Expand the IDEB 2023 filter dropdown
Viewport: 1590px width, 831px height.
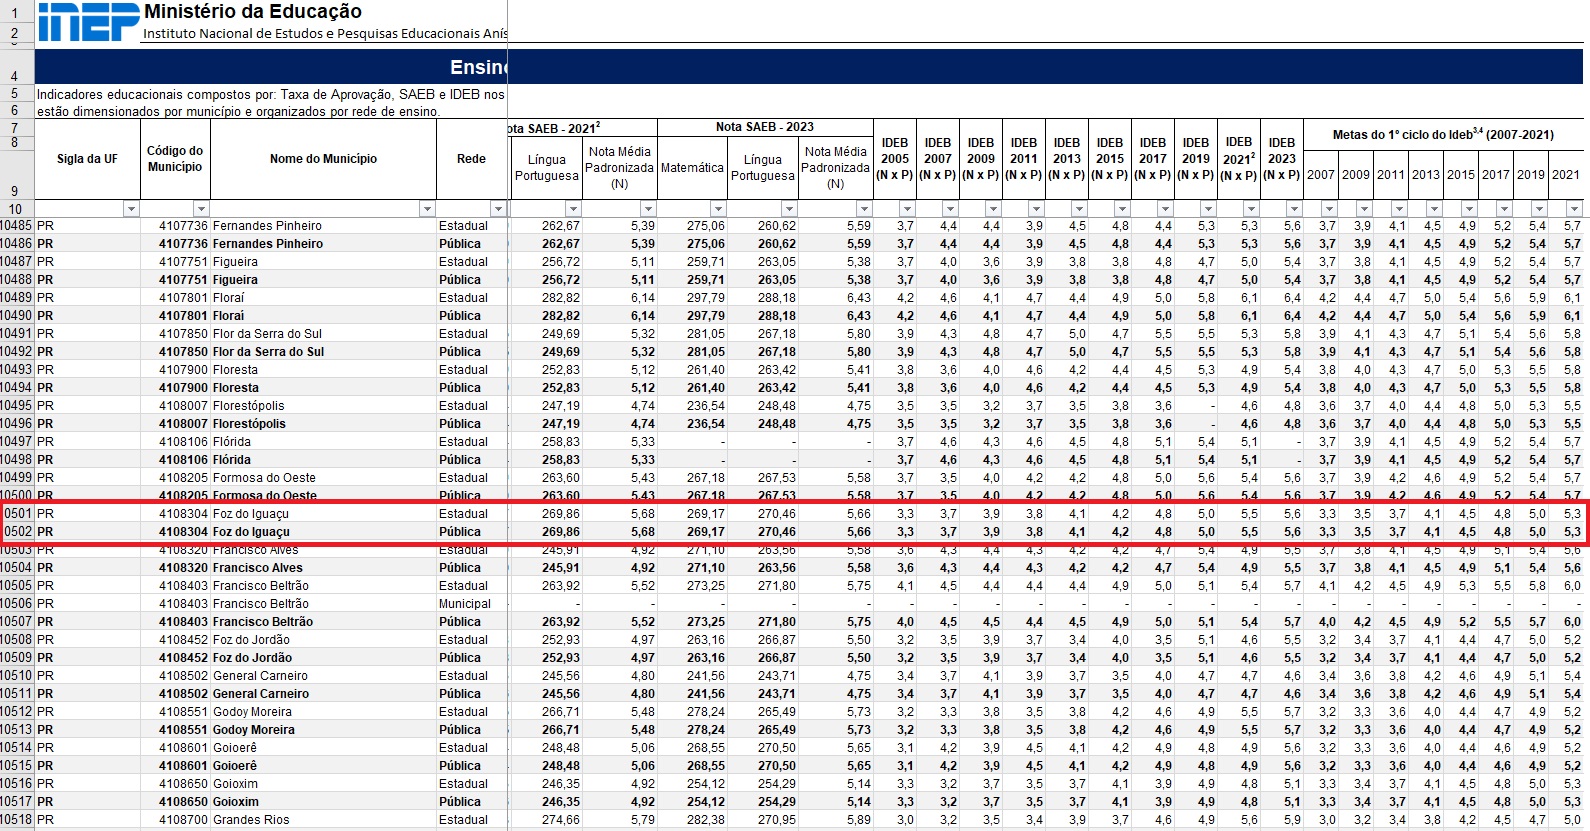[1293, 209]
